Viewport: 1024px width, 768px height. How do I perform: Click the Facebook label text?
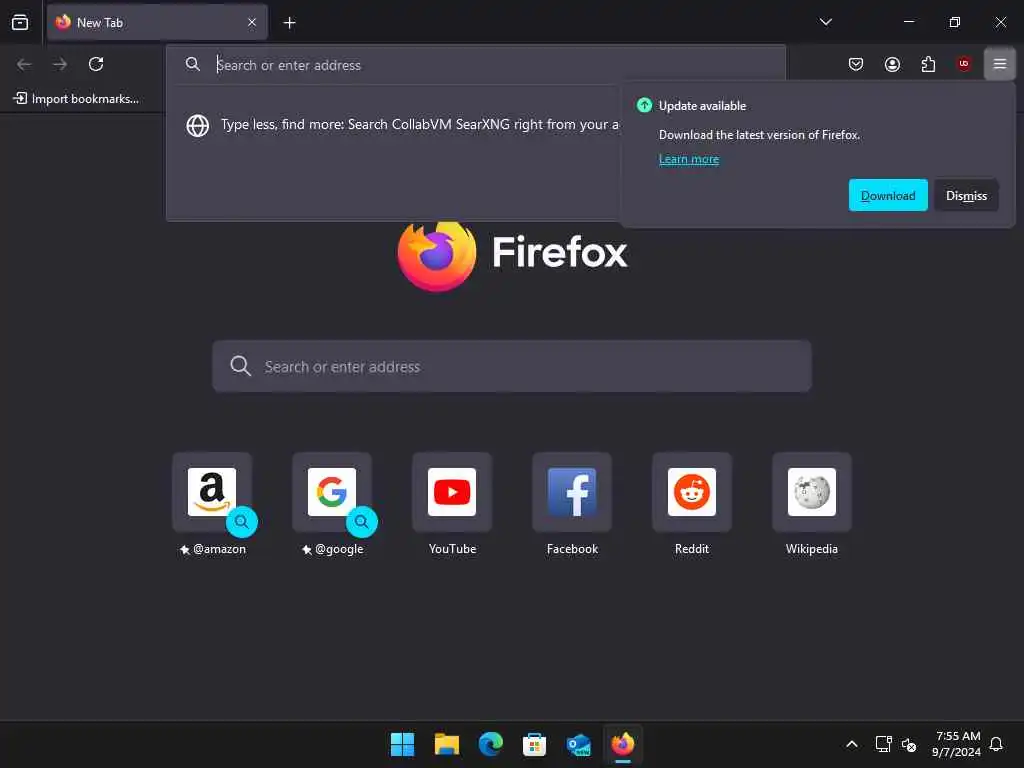click(572, 549)
